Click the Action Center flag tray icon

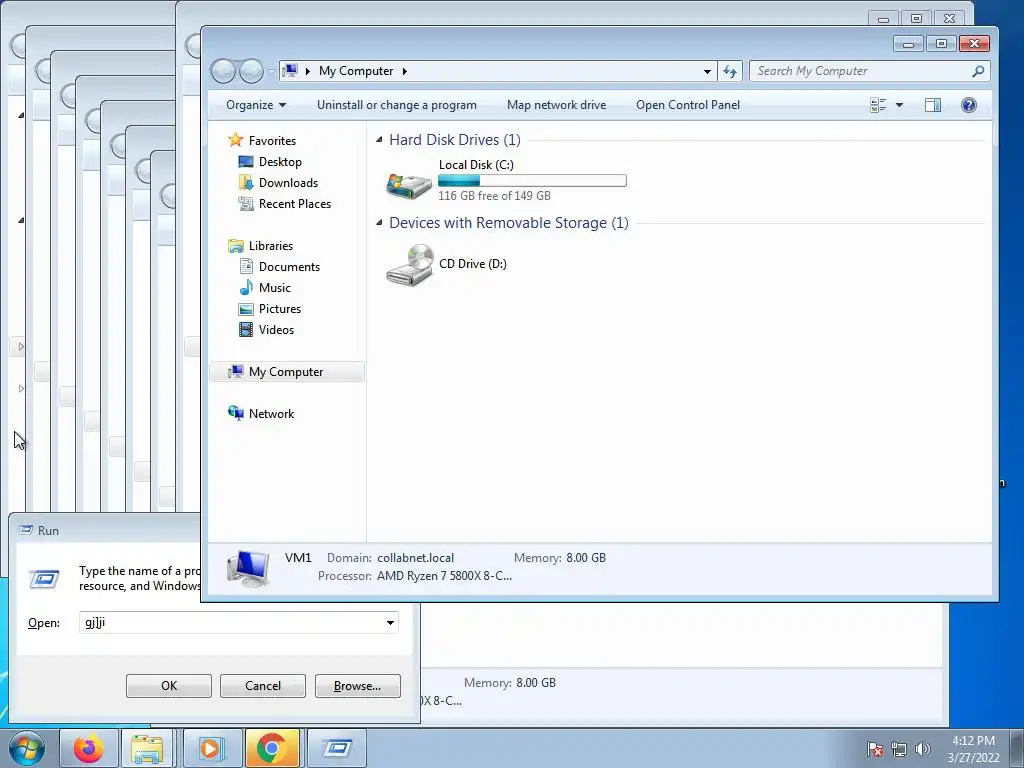[x=874, y=749]
